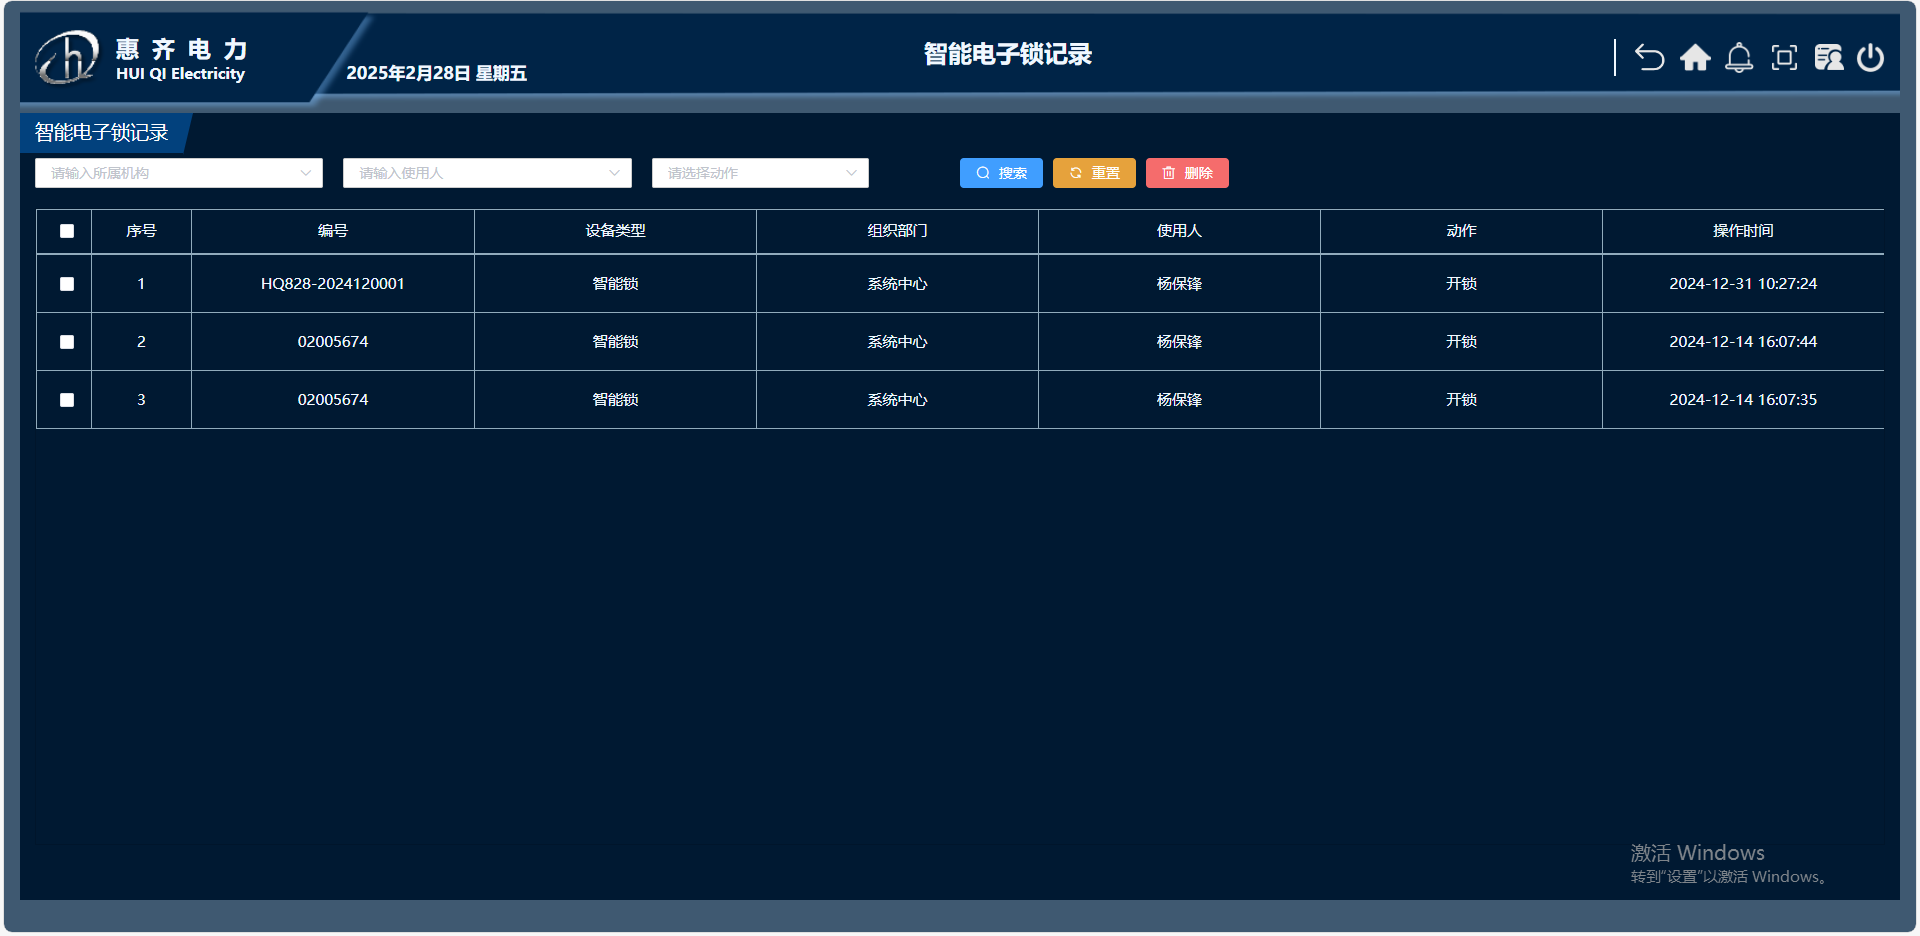Click the date 2025年2月28日 星期五
Viewport: 1920px width, 936px height.
(x=436, y=73)
